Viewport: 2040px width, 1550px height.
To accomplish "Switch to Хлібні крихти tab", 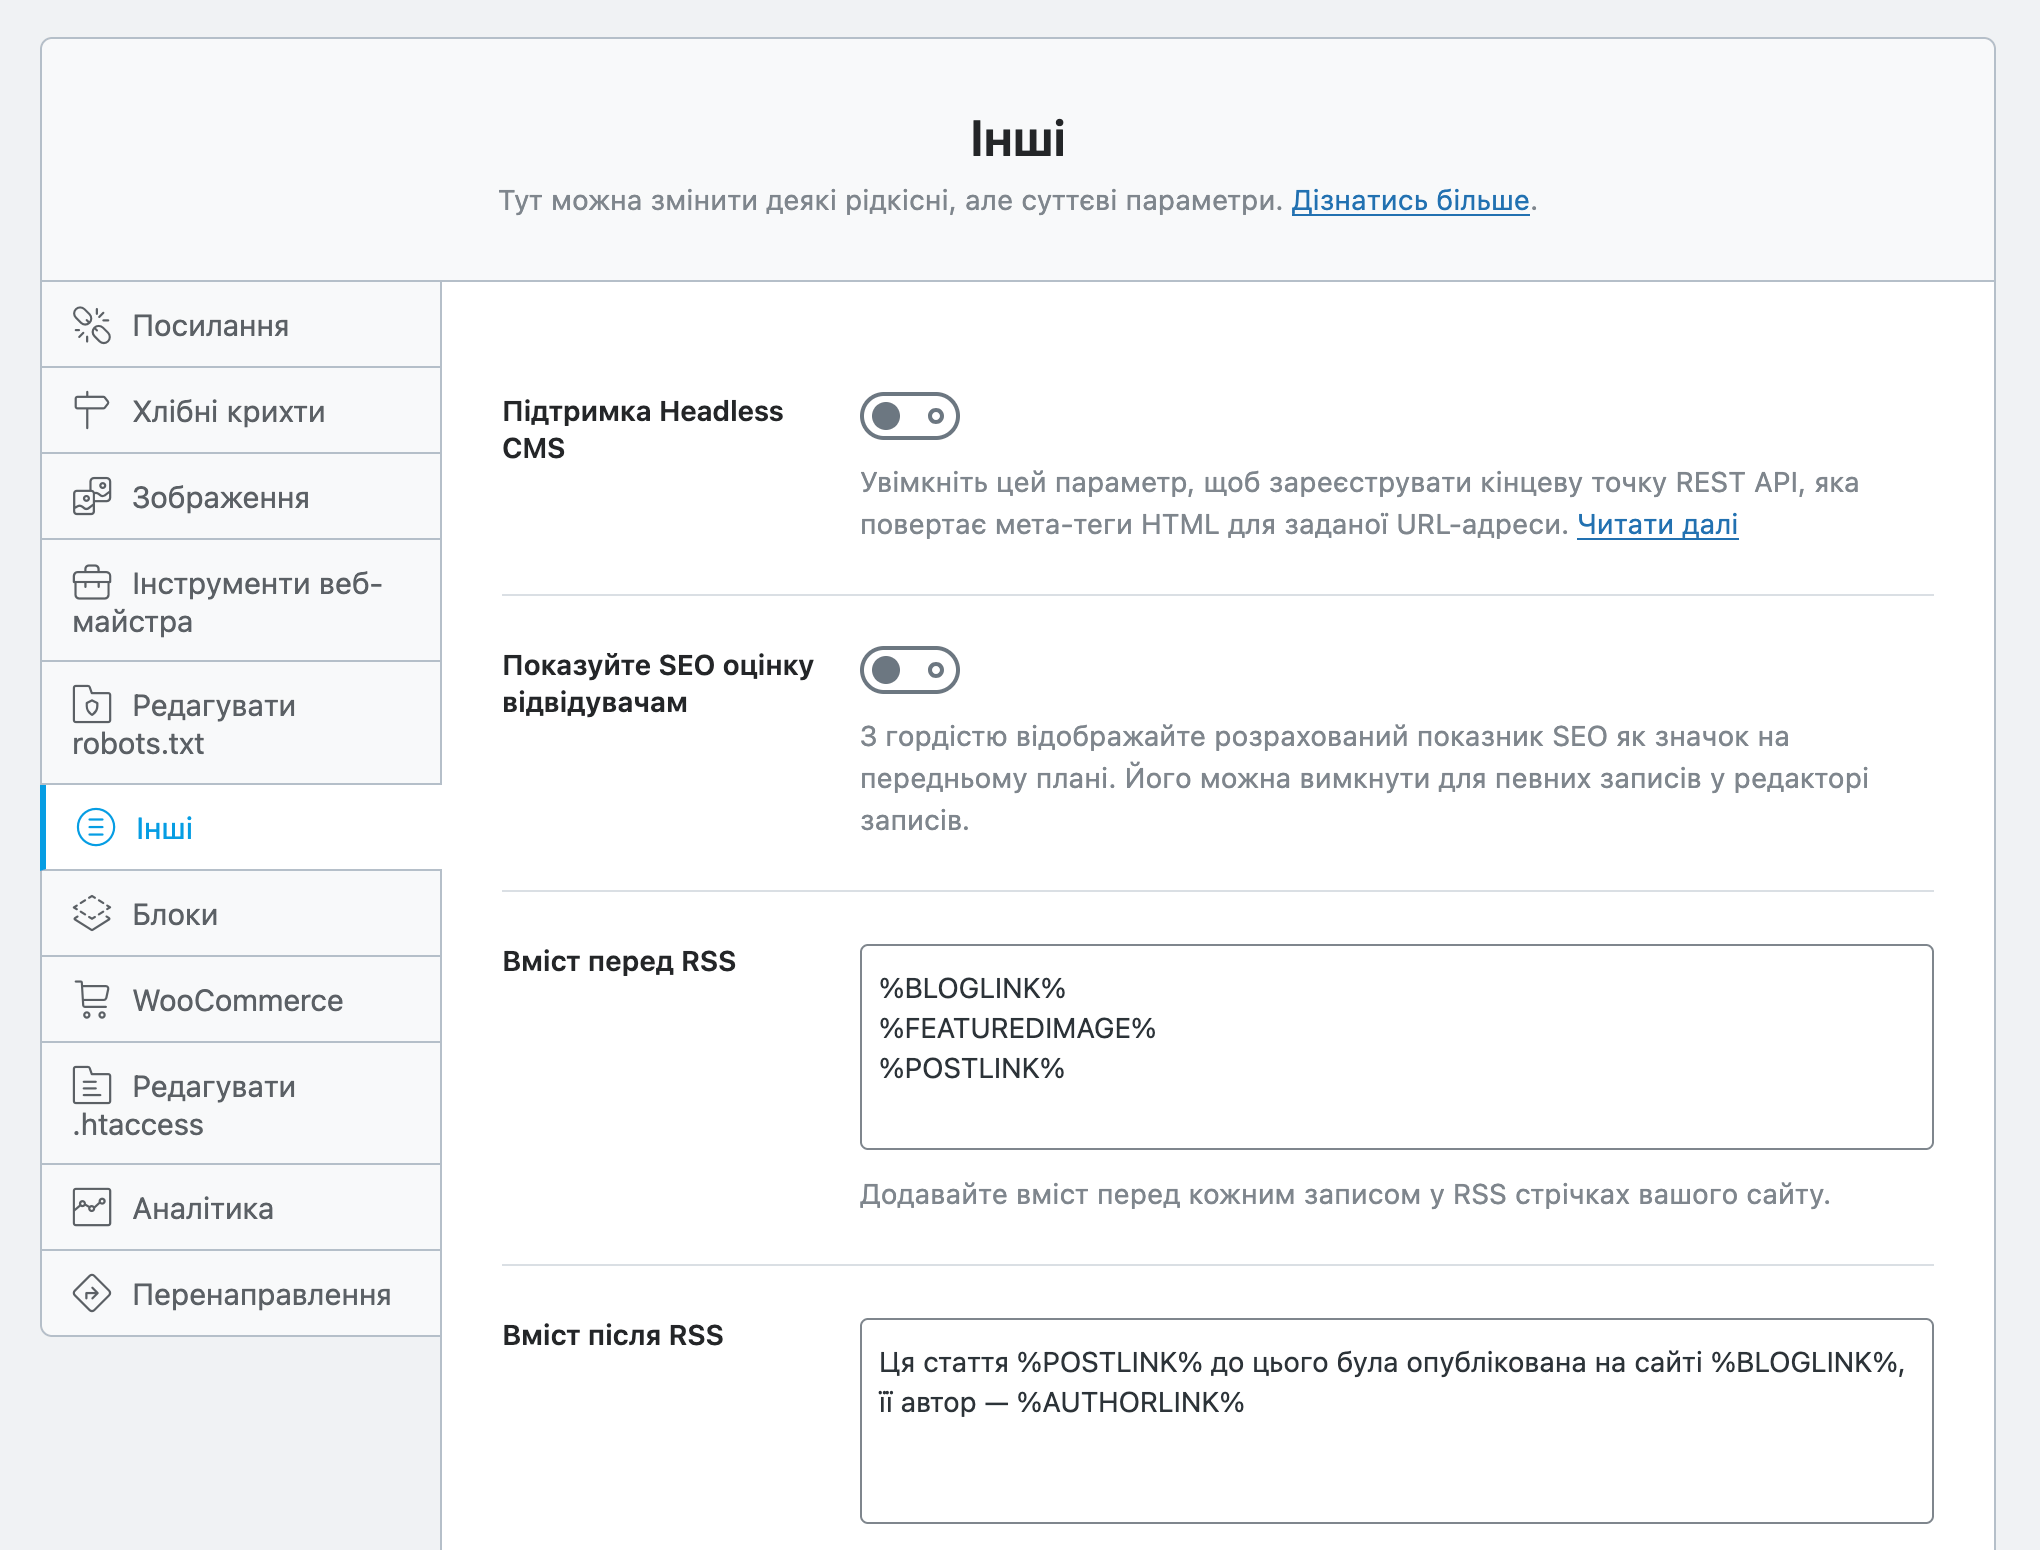I will tap(241, 411).
